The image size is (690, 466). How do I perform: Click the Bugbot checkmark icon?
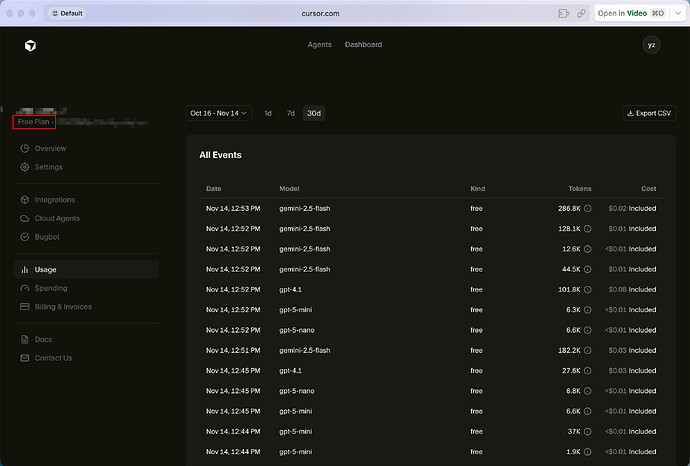click(25, 237)
